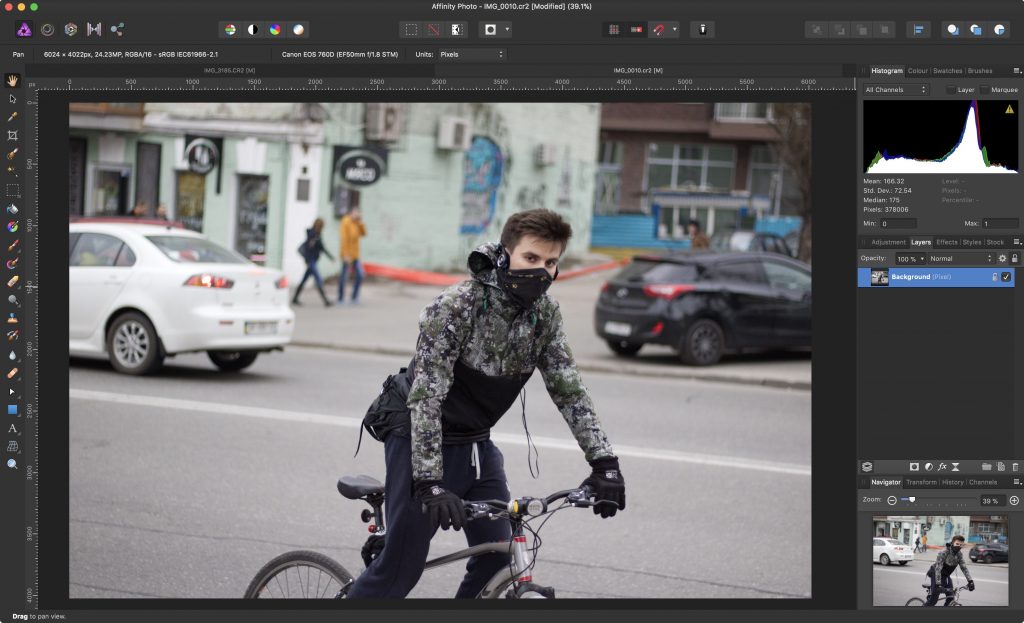Switch to the Photo persona
This screenshot has width=1024, height=623.
coord(24,29)
